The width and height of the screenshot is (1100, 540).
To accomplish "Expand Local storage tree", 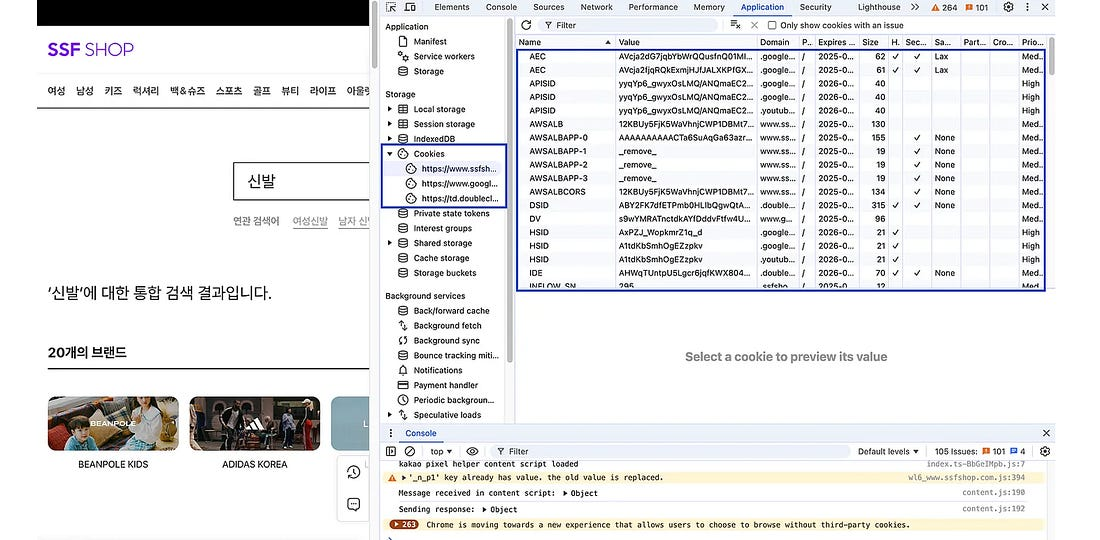I will point(390,109).
